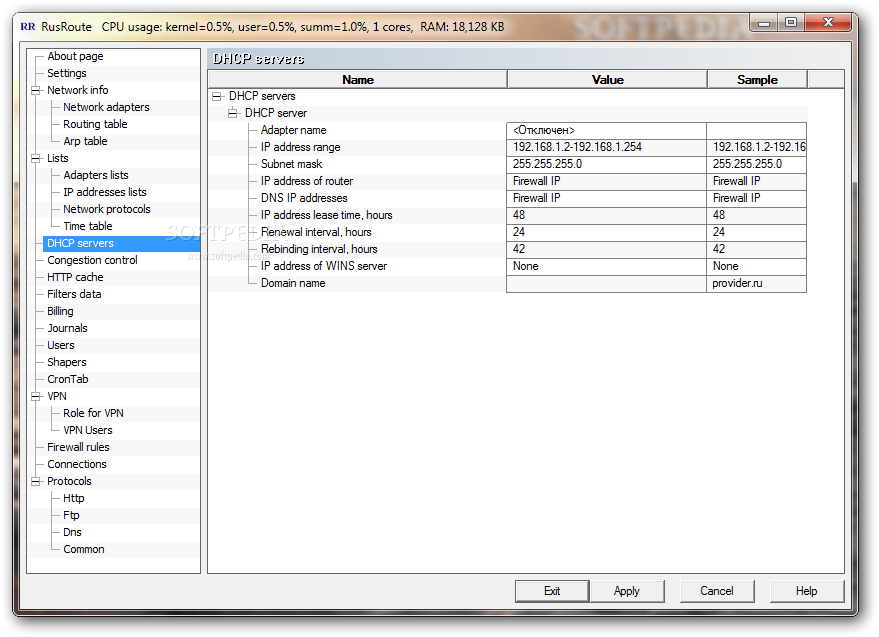Image resolution: width=879 pixels, height=637 pixels.
Task: Edit the IP address of router value
Action: click(606, 182)
